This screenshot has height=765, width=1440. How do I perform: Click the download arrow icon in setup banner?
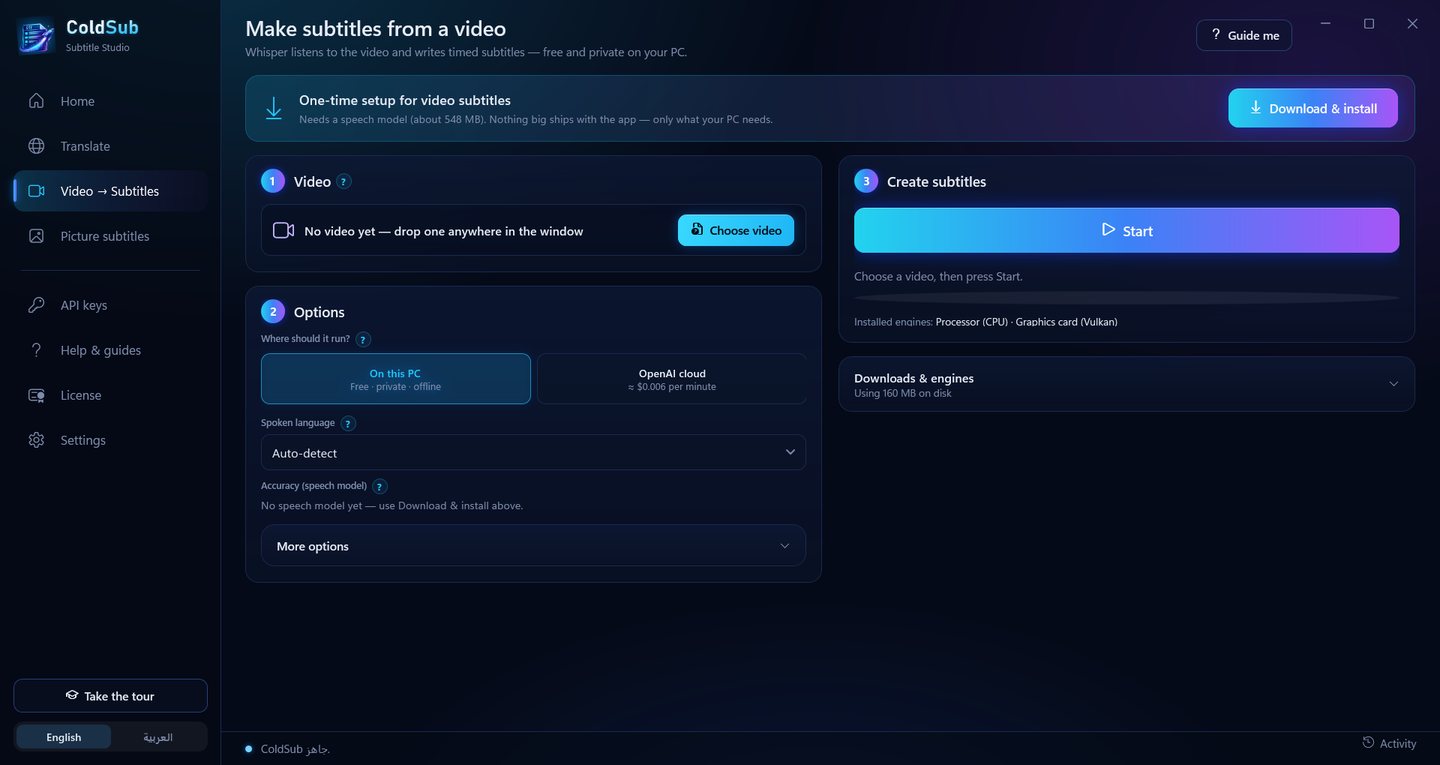273,108
